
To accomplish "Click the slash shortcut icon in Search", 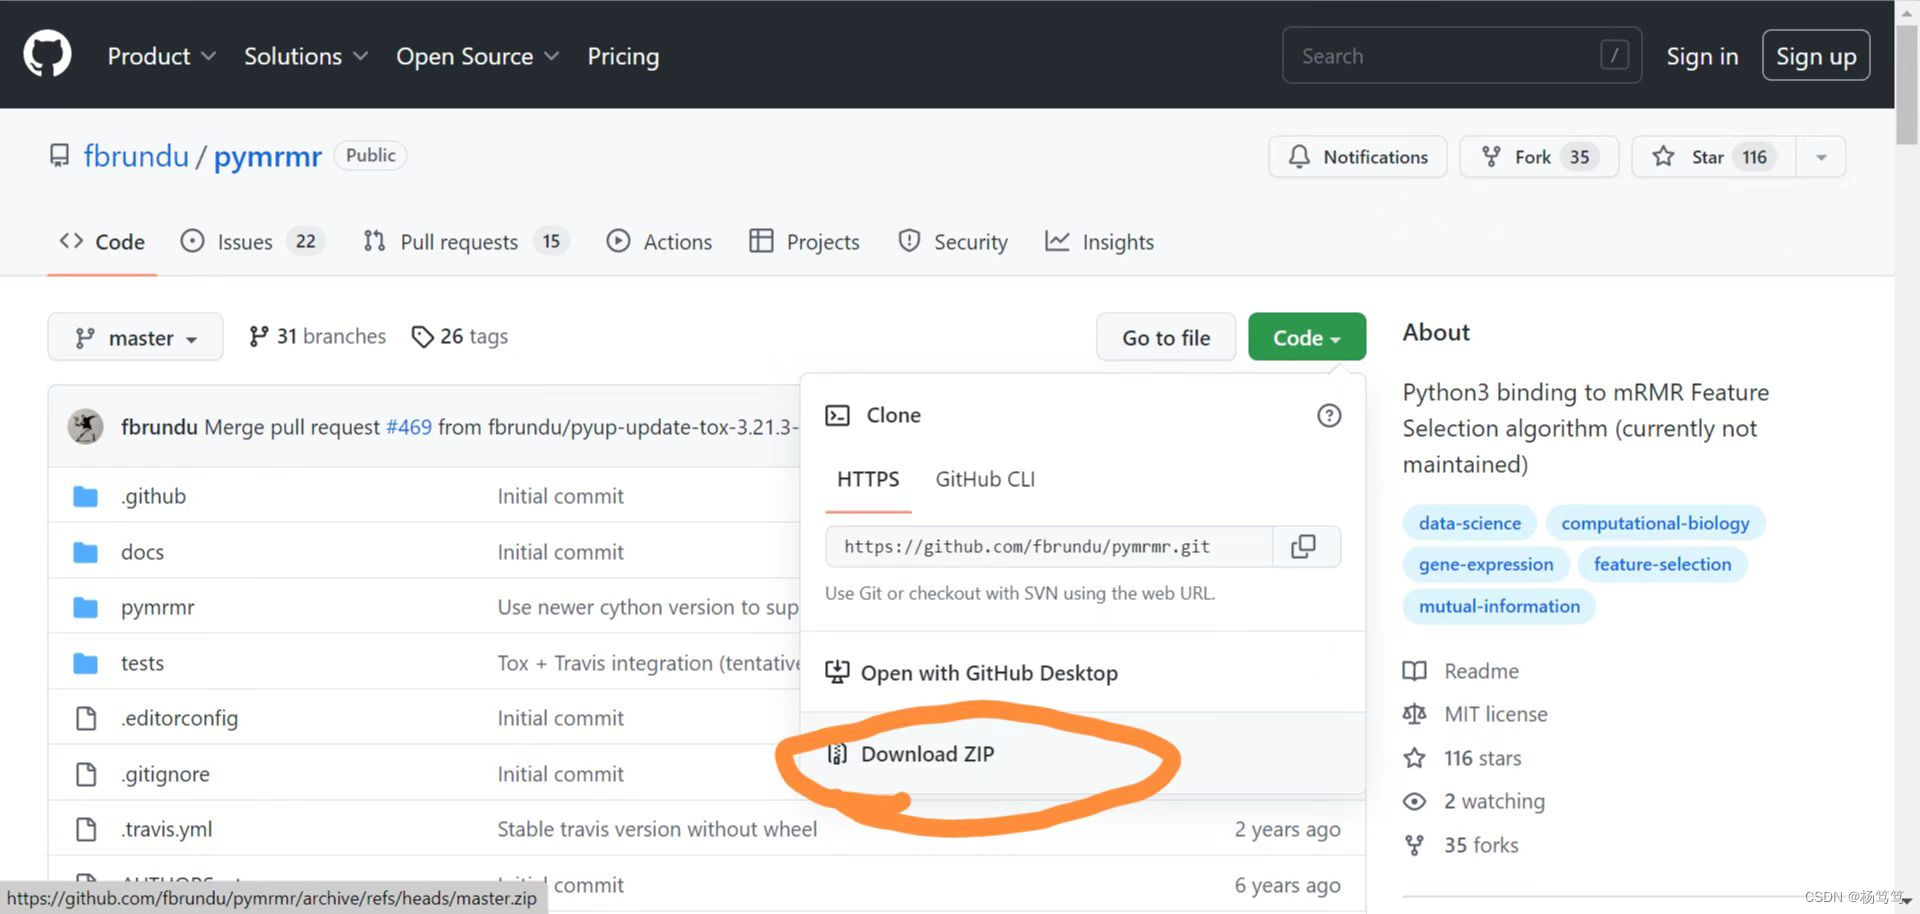I will tap(1614, 55).
